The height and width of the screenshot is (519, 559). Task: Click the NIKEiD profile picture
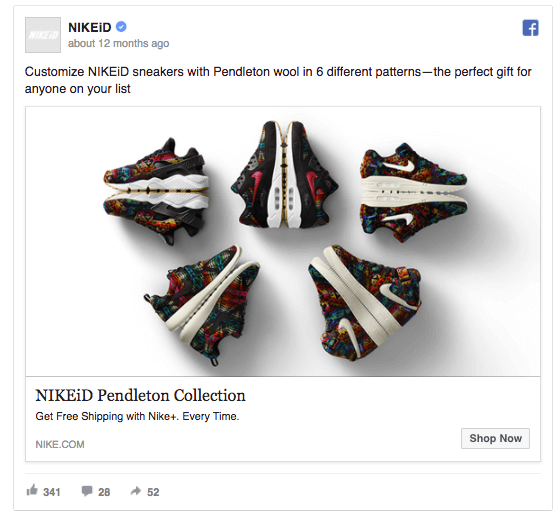click(43, 35)
